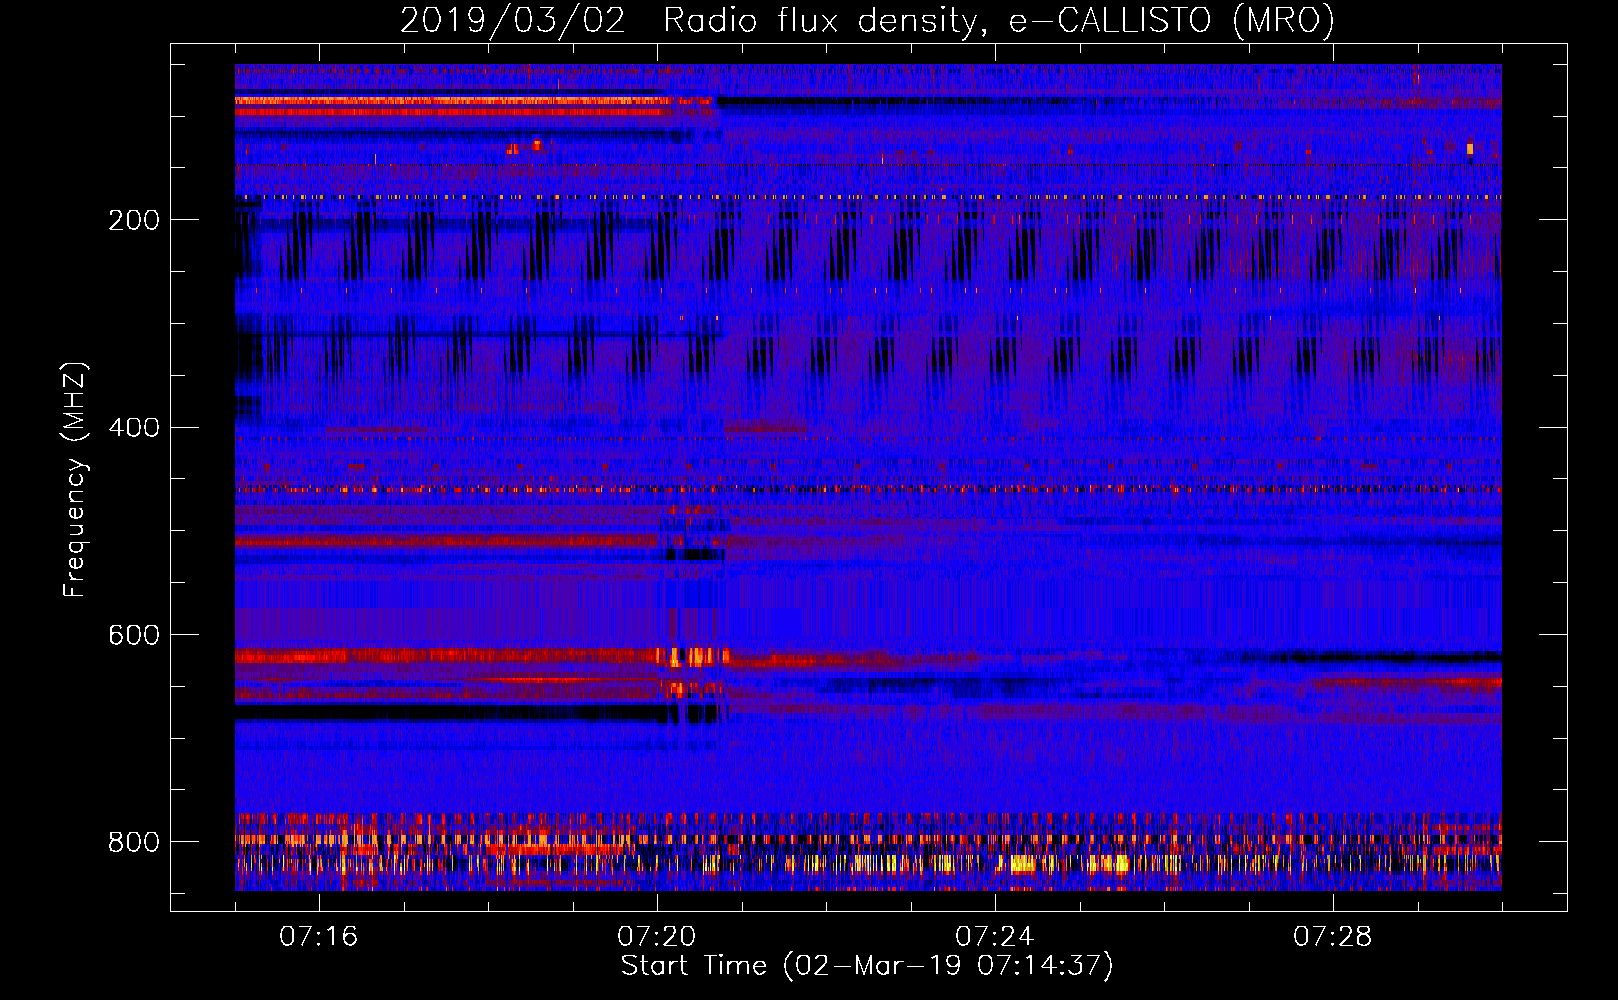The image size is (1618, 1000).
Task: Click the 07:20 time tick label
Action: point(656,937)
